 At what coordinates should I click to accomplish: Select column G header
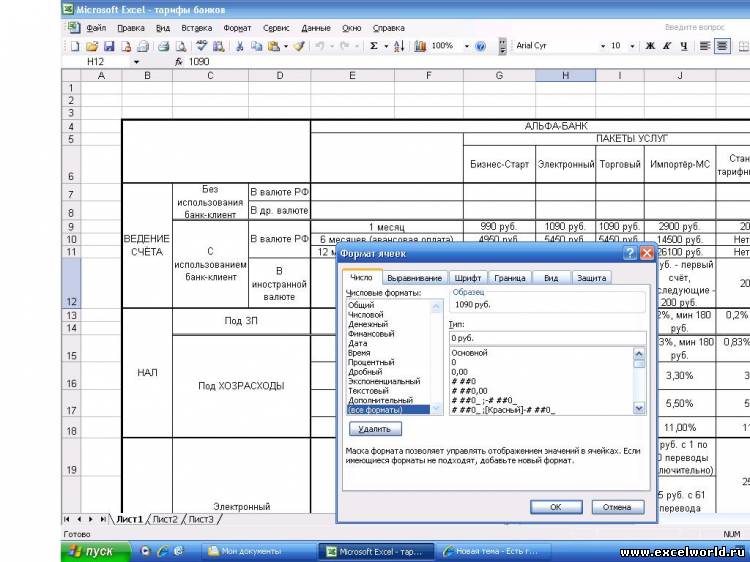pos(499,76)
